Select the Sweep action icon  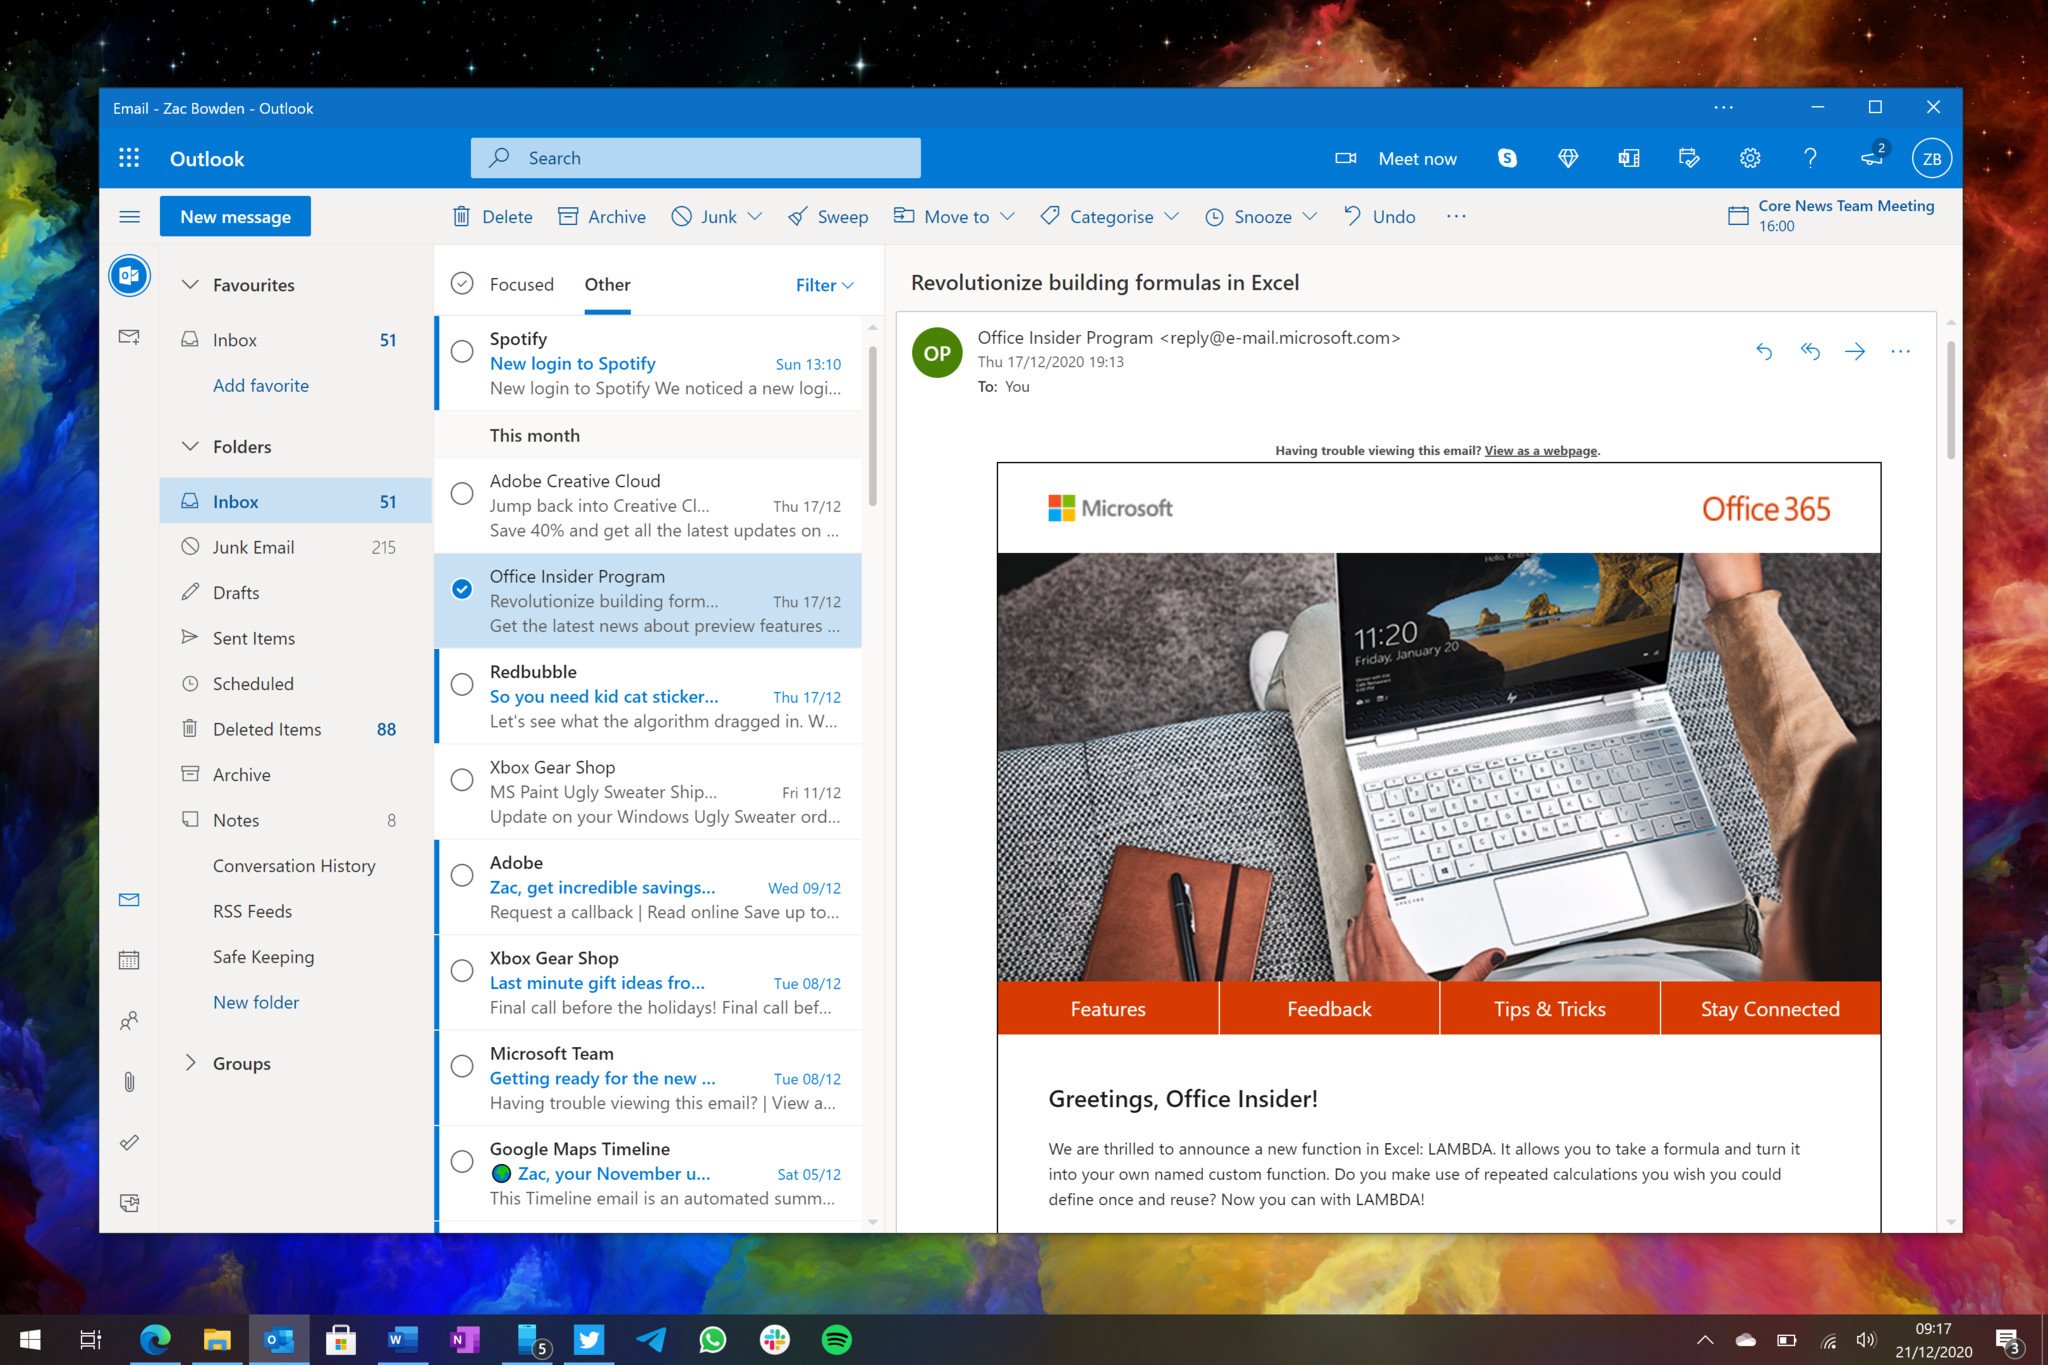click(x=790, y=215)
